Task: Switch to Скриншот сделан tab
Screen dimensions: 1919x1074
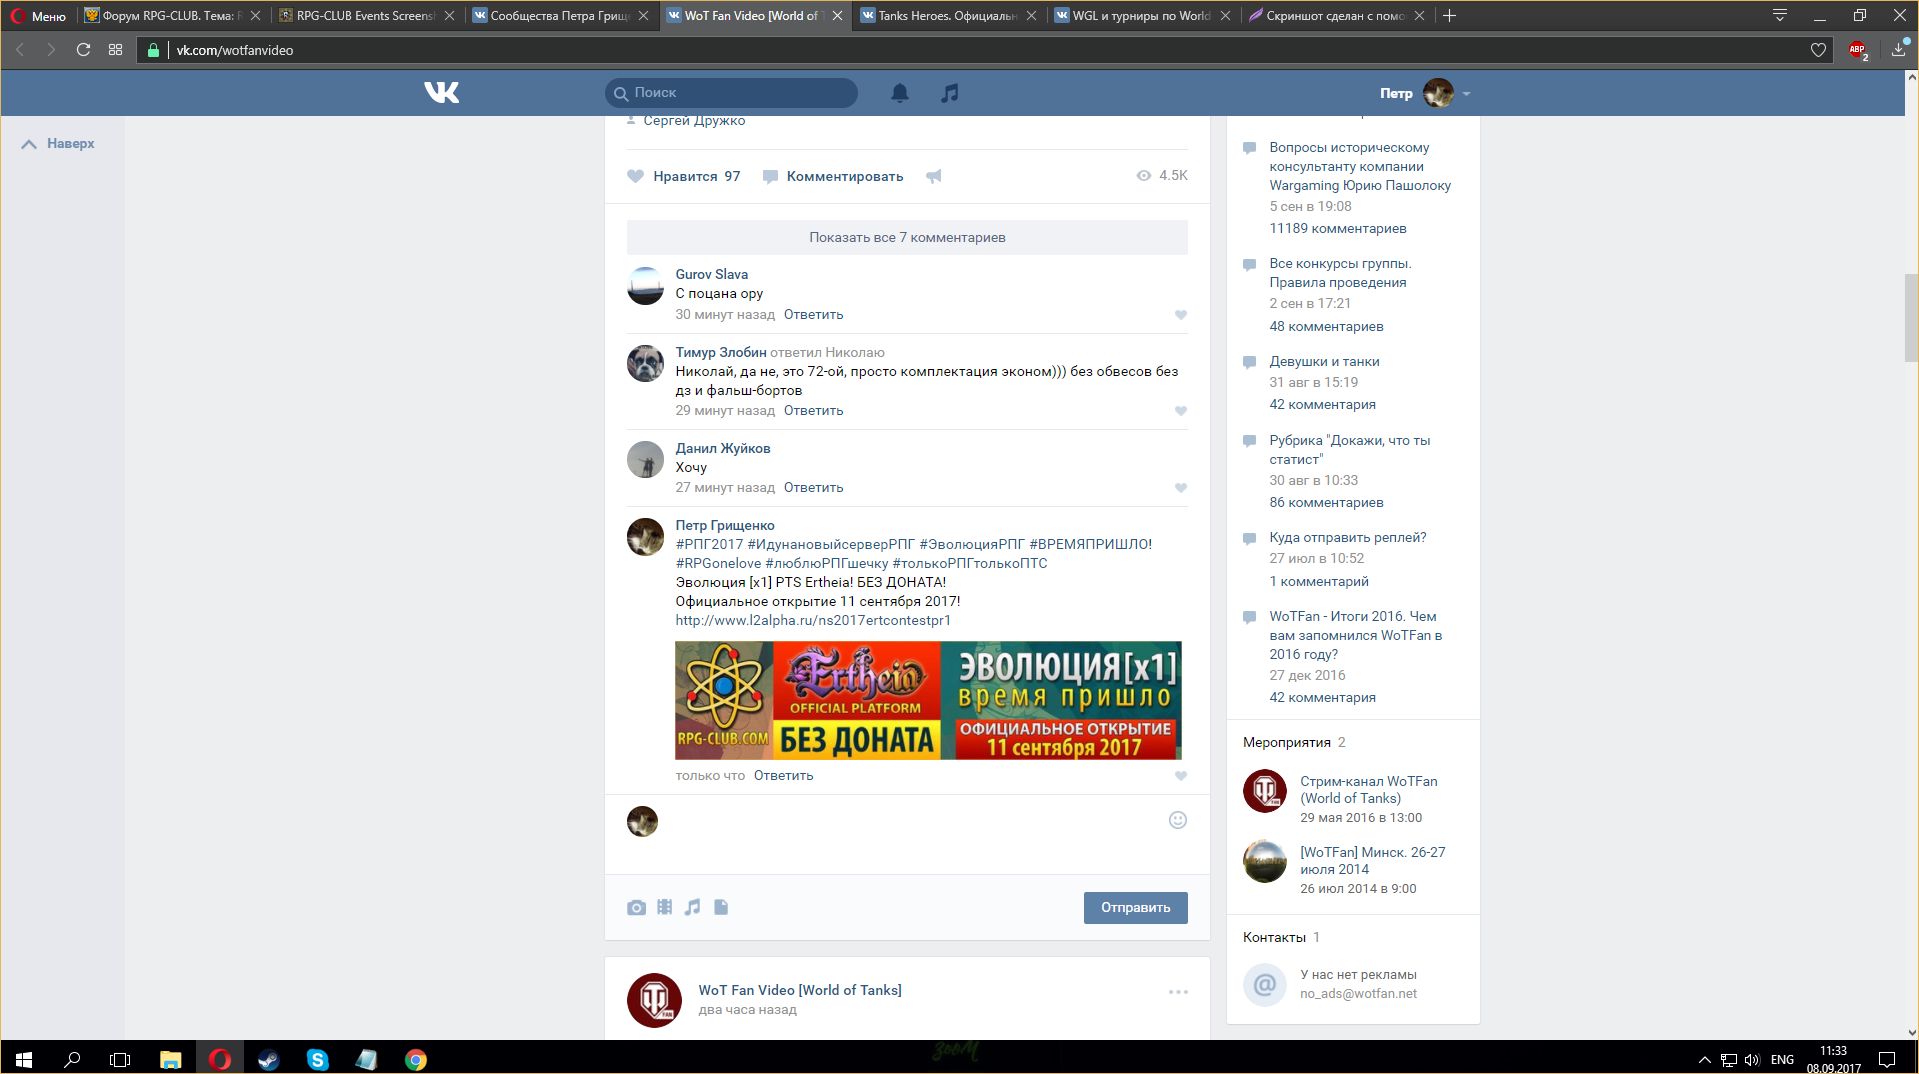Action: (x=1335, y=16)
